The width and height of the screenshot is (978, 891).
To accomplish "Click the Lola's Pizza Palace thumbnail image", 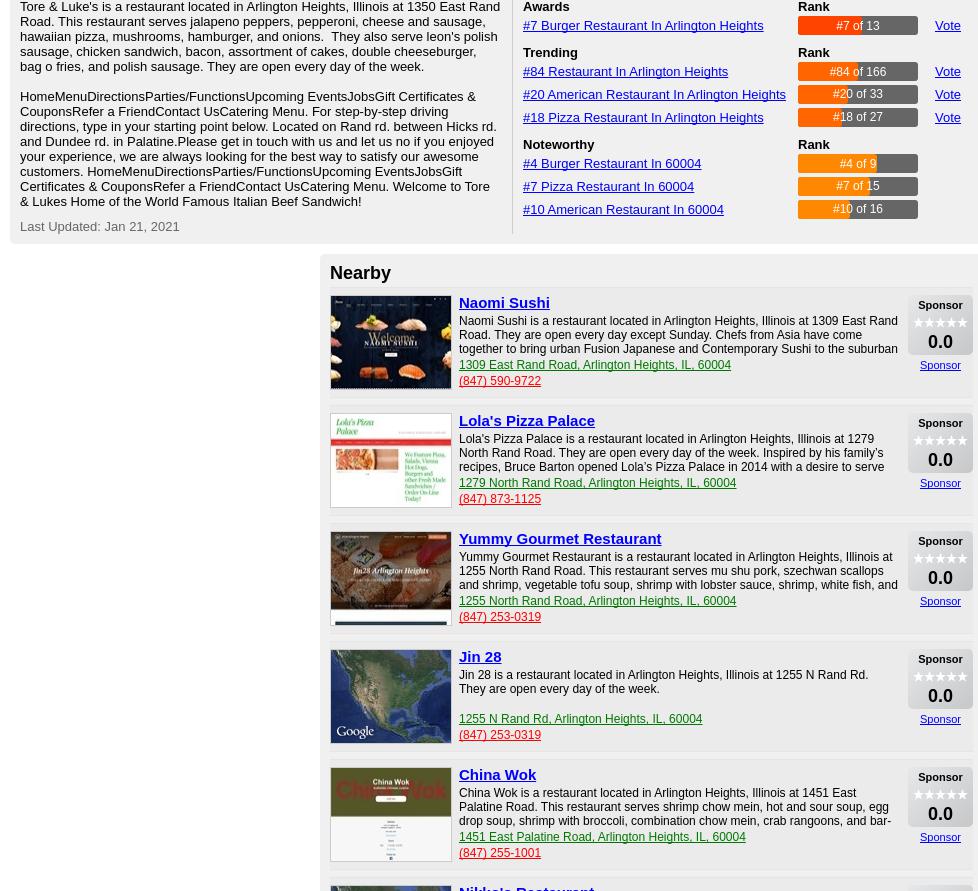I will pos(390,460).
